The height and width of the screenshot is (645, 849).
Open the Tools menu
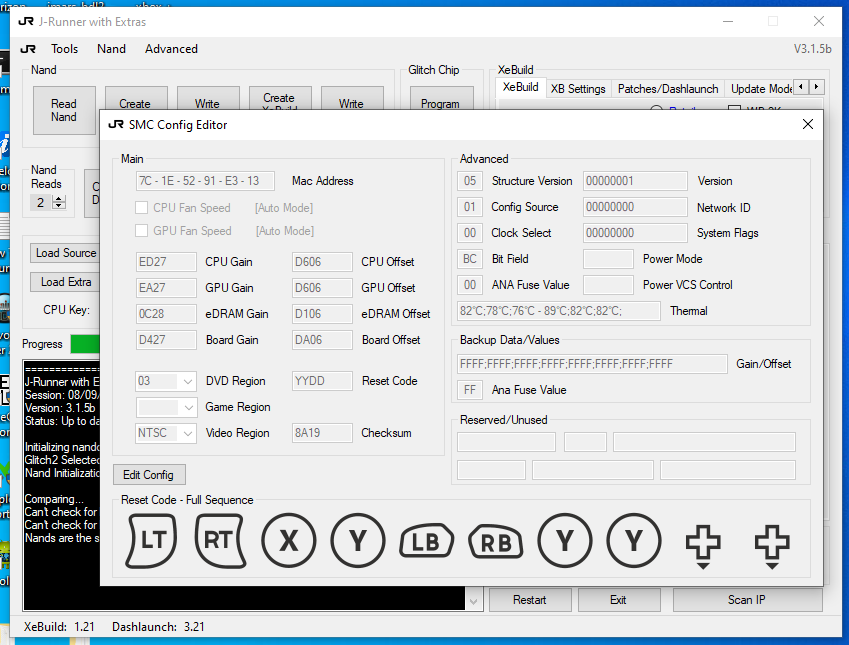pos(64,49)
